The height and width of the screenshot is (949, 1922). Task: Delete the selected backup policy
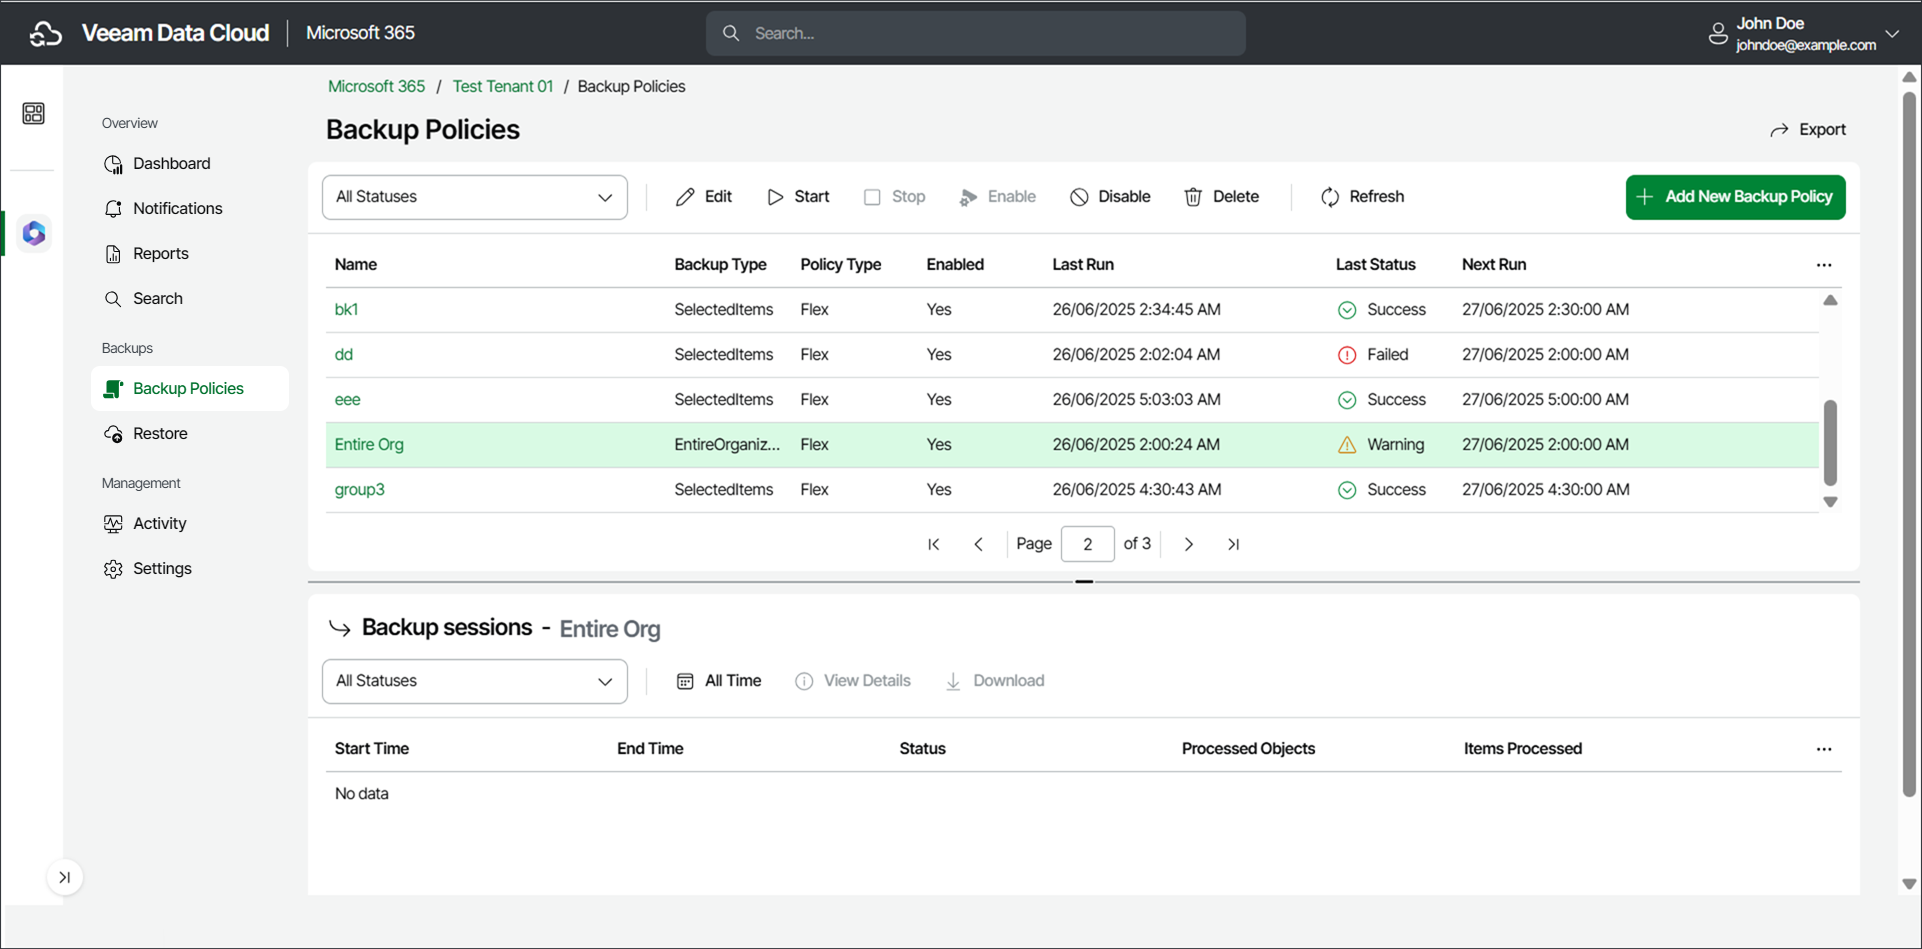tap(1221, 197)
